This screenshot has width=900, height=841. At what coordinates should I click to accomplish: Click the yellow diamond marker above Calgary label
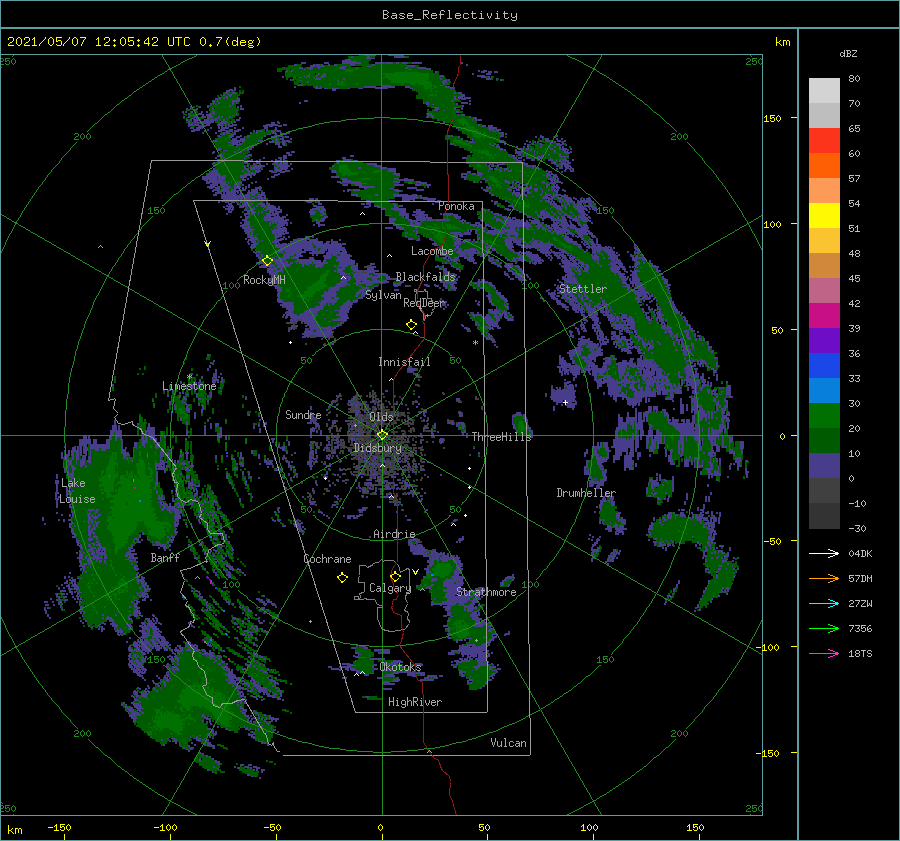395,576
